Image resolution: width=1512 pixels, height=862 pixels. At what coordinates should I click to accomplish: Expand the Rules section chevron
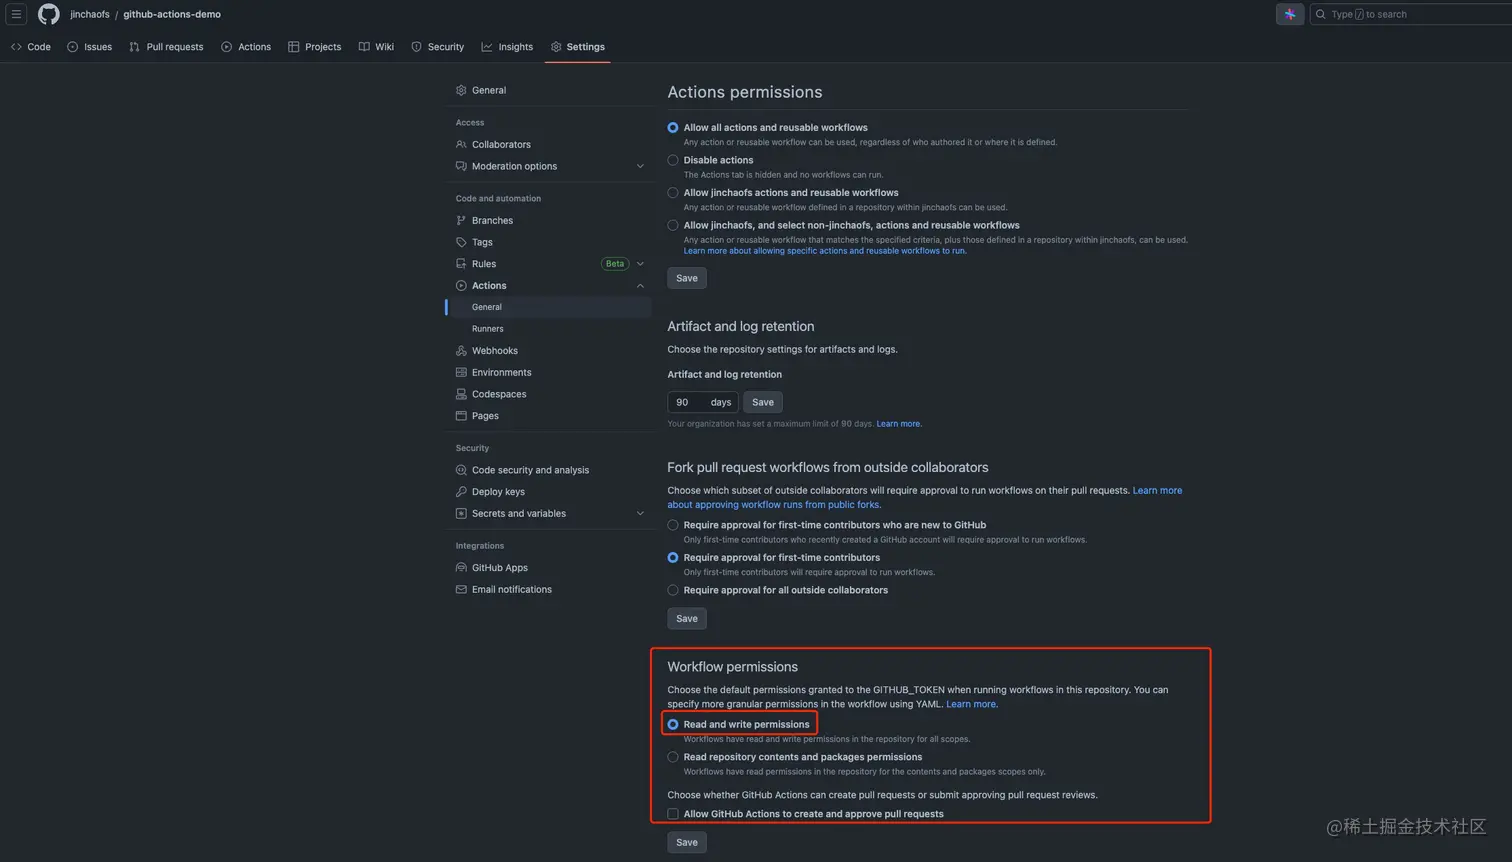point(640,264)
